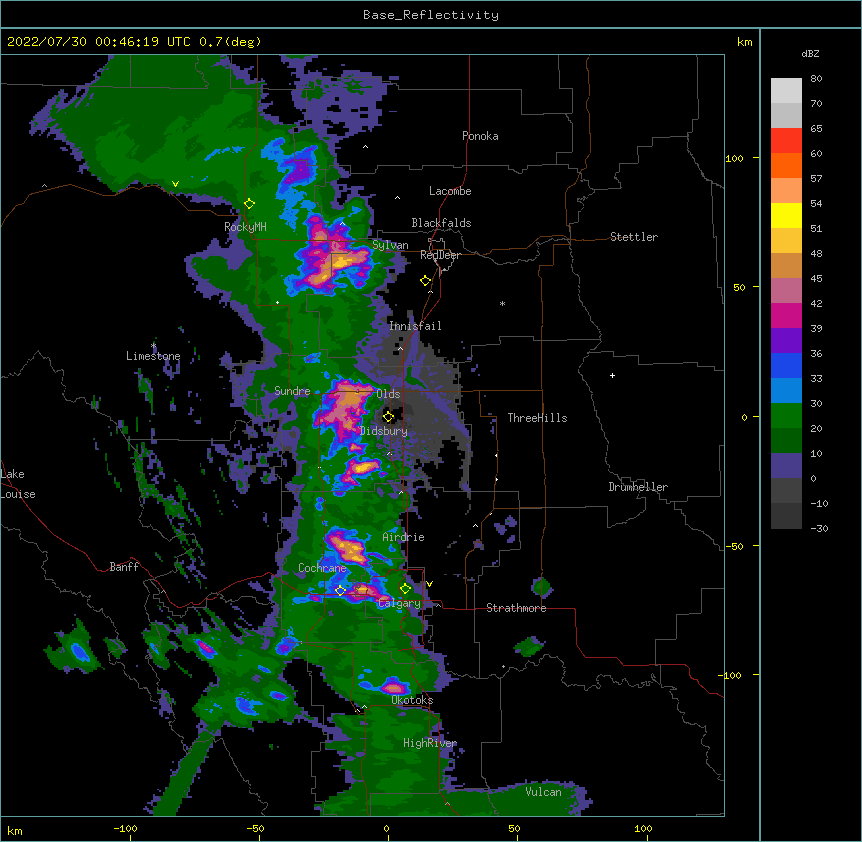
Task: Click the km unit label at top right
Action: coord(745,42)
